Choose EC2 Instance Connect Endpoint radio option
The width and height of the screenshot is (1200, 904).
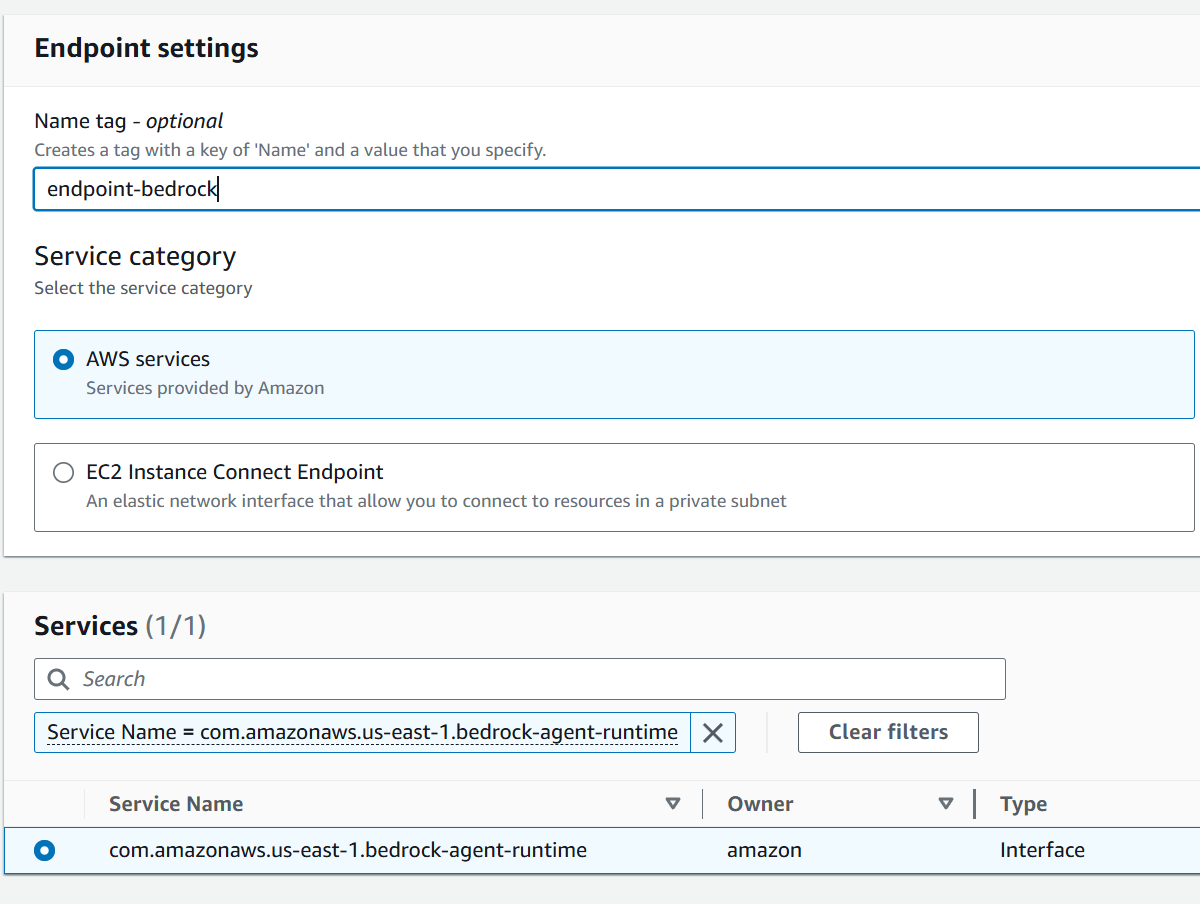[x=63, y=472]
